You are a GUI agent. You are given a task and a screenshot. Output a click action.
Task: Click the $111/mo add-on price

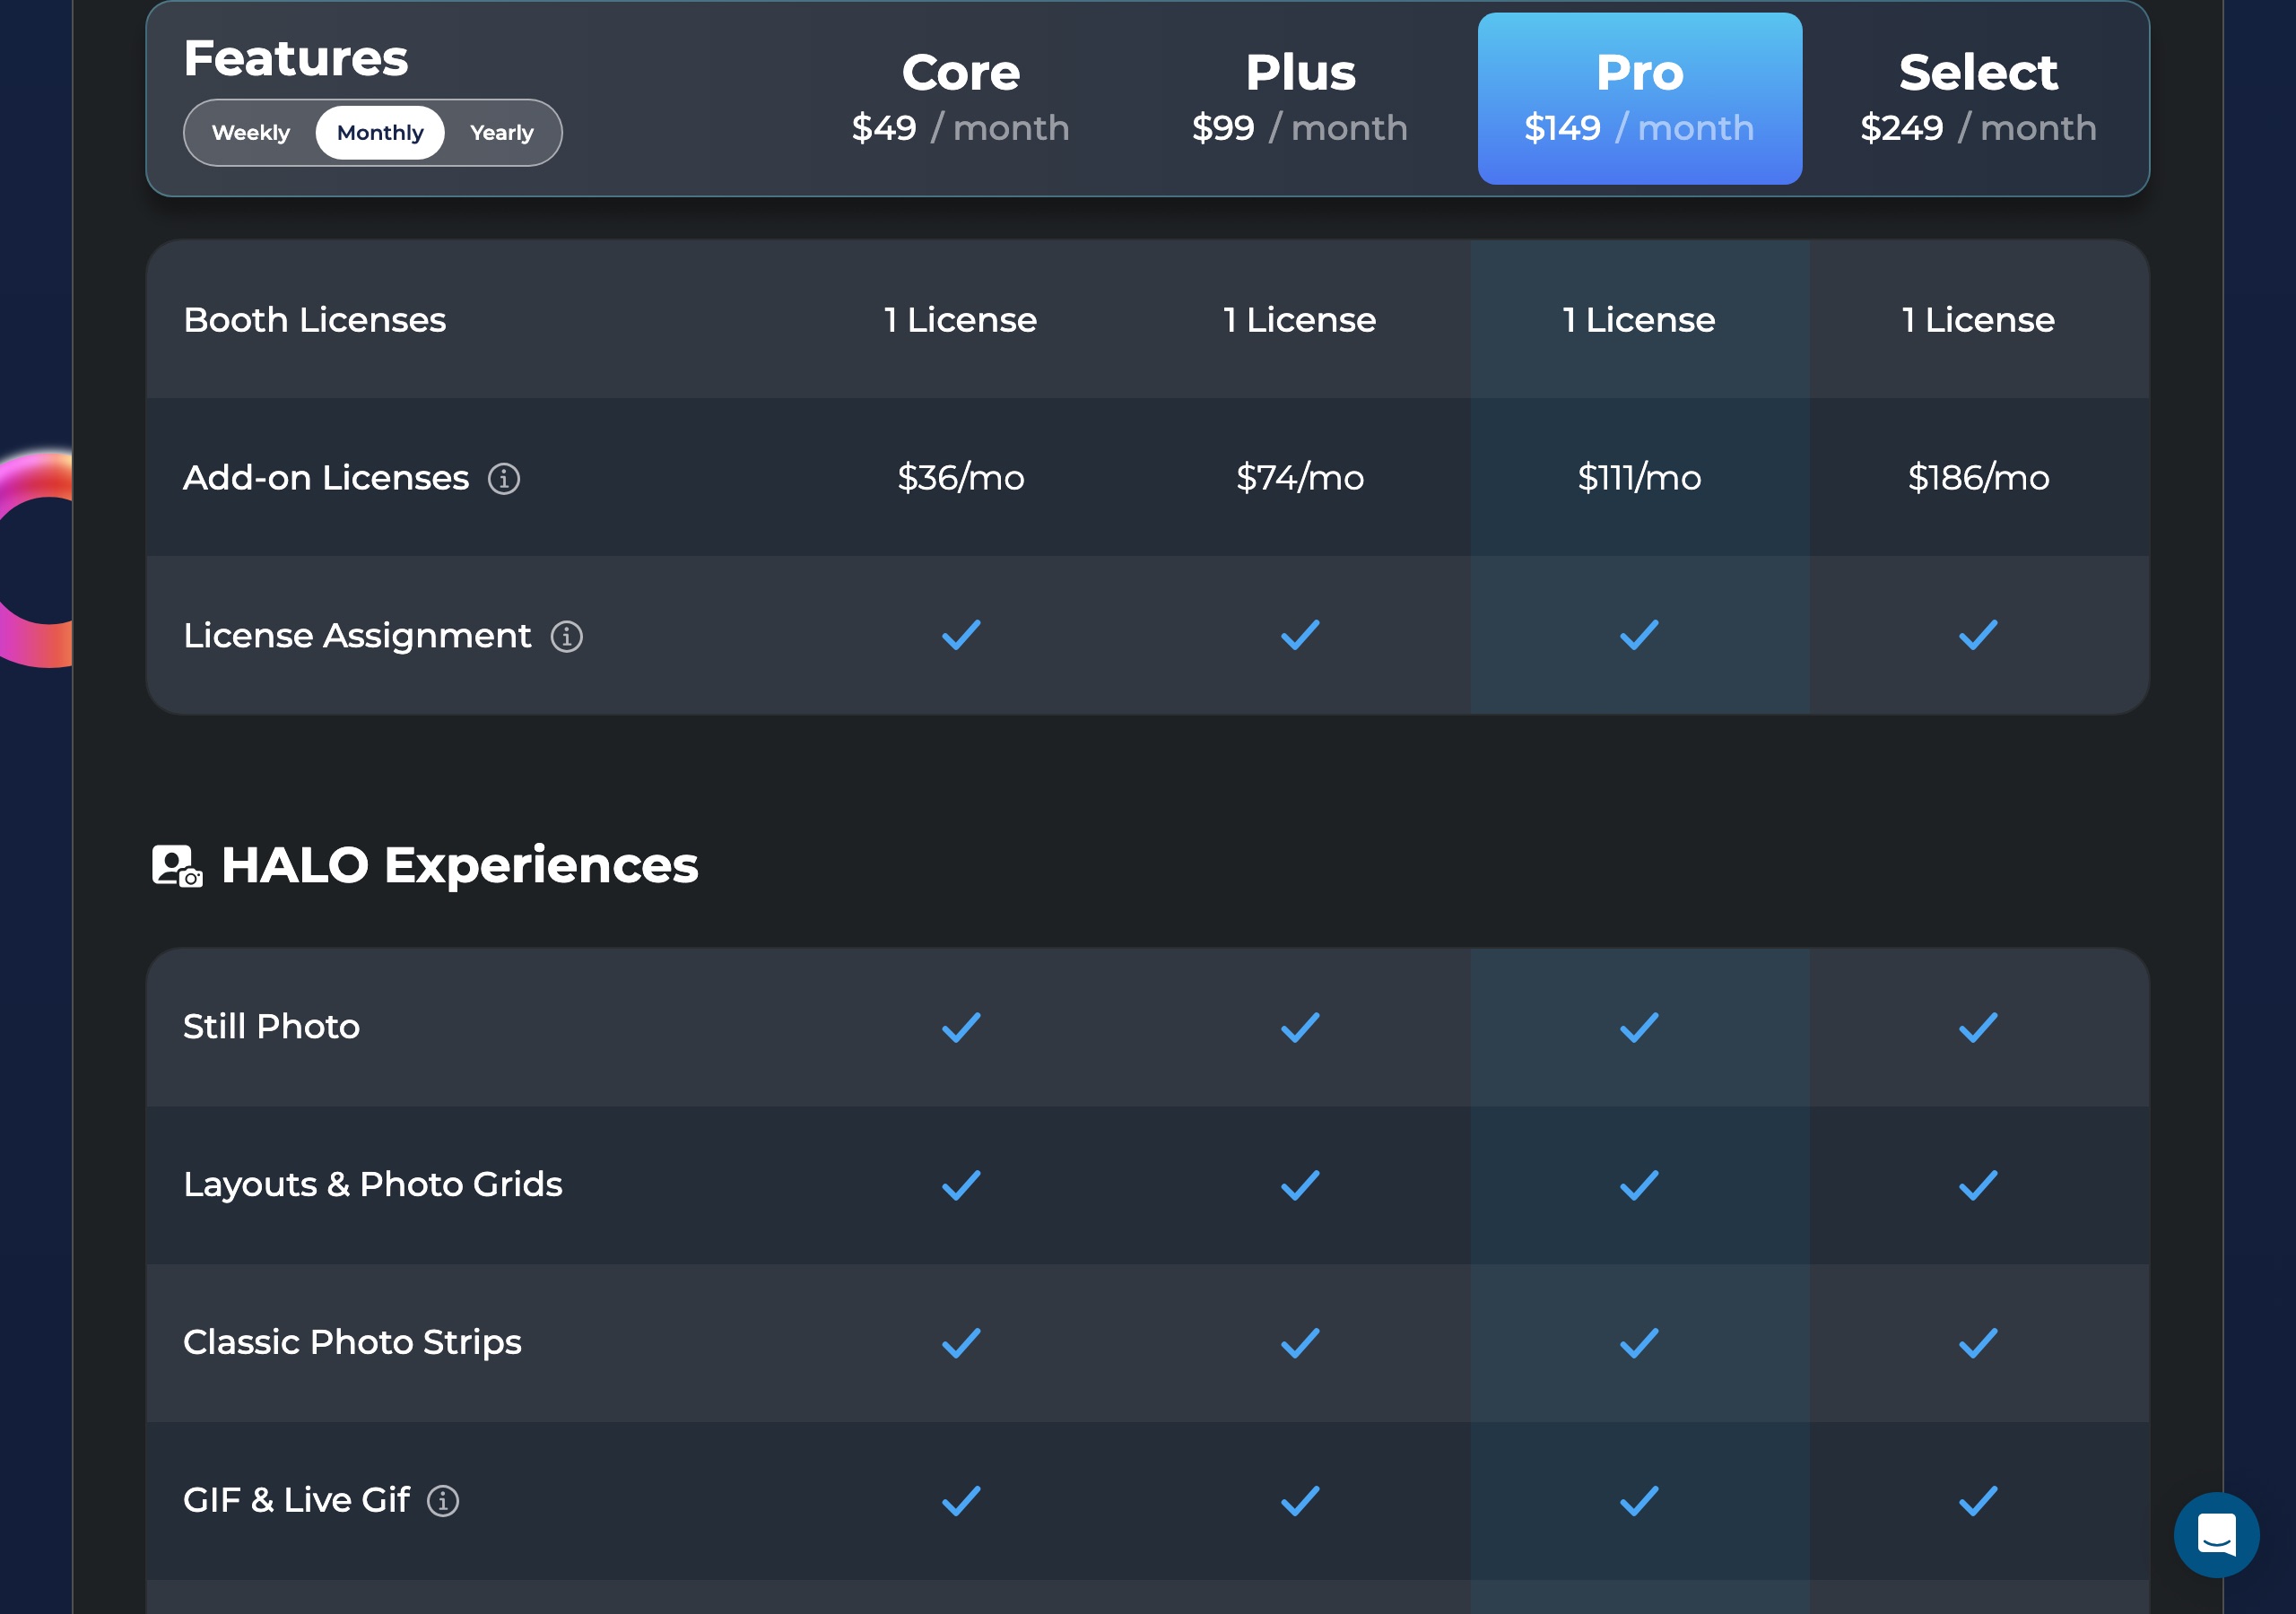tap(1639, 478)
